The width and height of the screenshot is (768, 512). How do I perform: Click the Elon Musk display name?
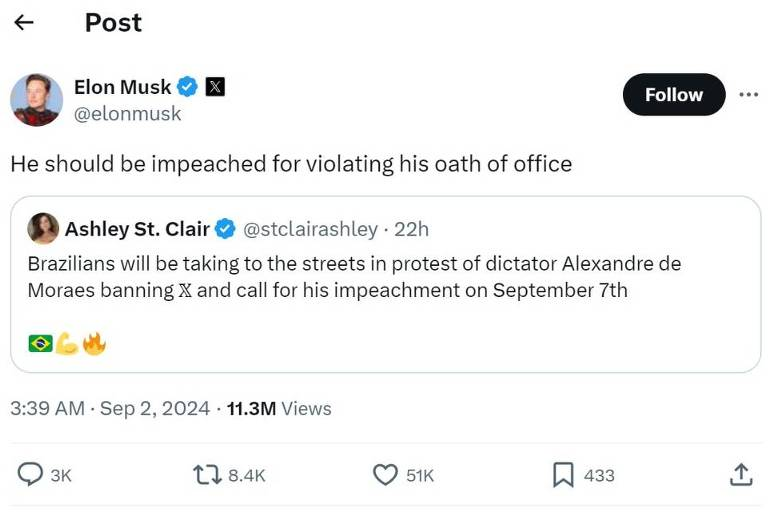click(x=122, y=87)
